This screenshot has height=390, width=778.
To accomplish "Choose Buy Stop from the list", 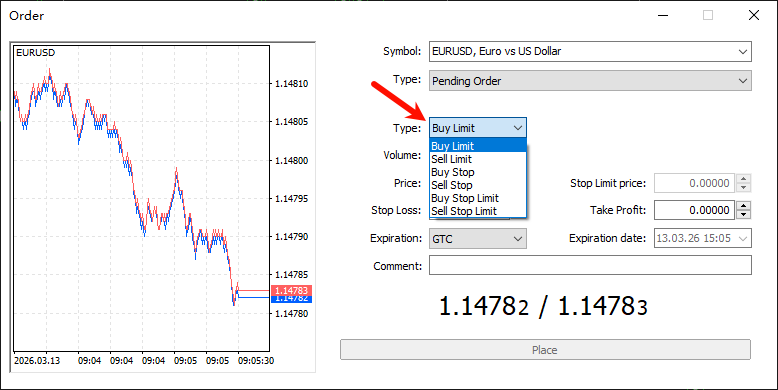I will point(477,172).
